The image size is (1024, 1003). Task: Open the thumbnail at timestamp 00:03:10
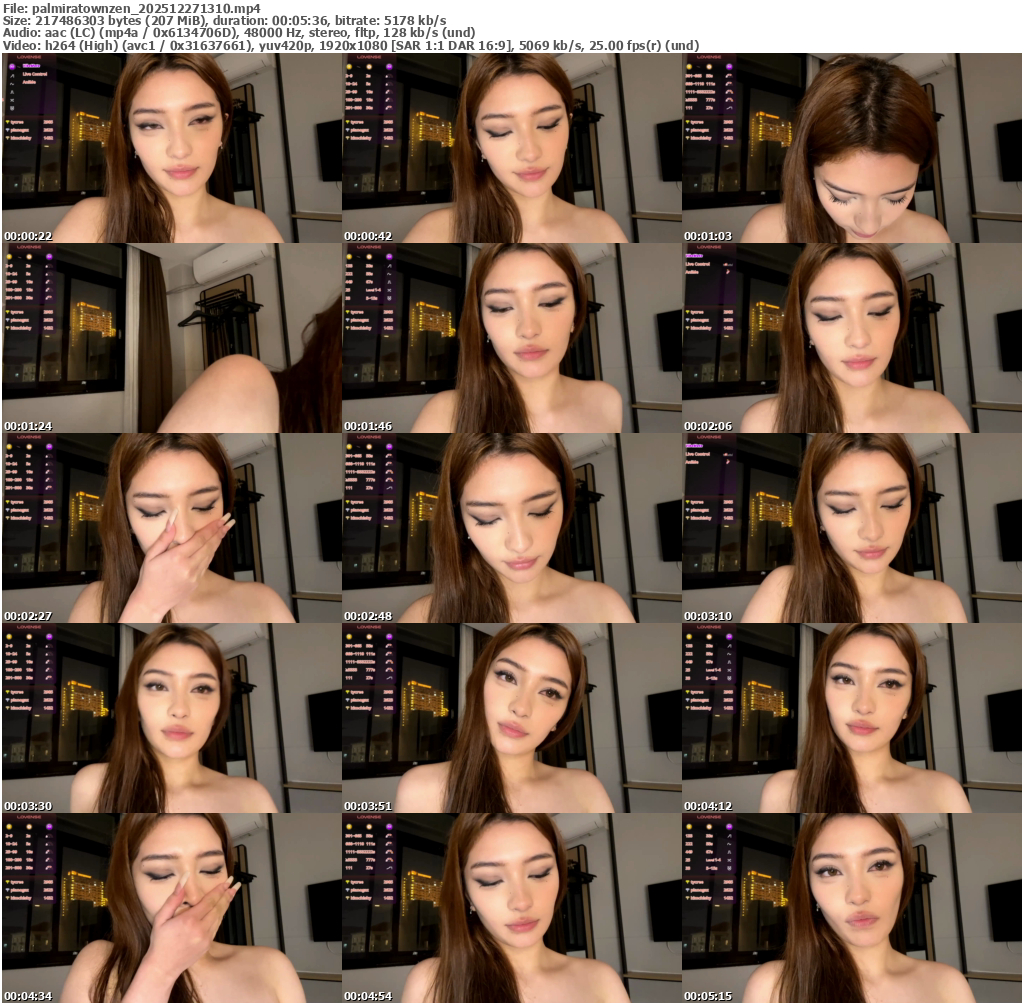pyautogui.click(x=852, y=528)
